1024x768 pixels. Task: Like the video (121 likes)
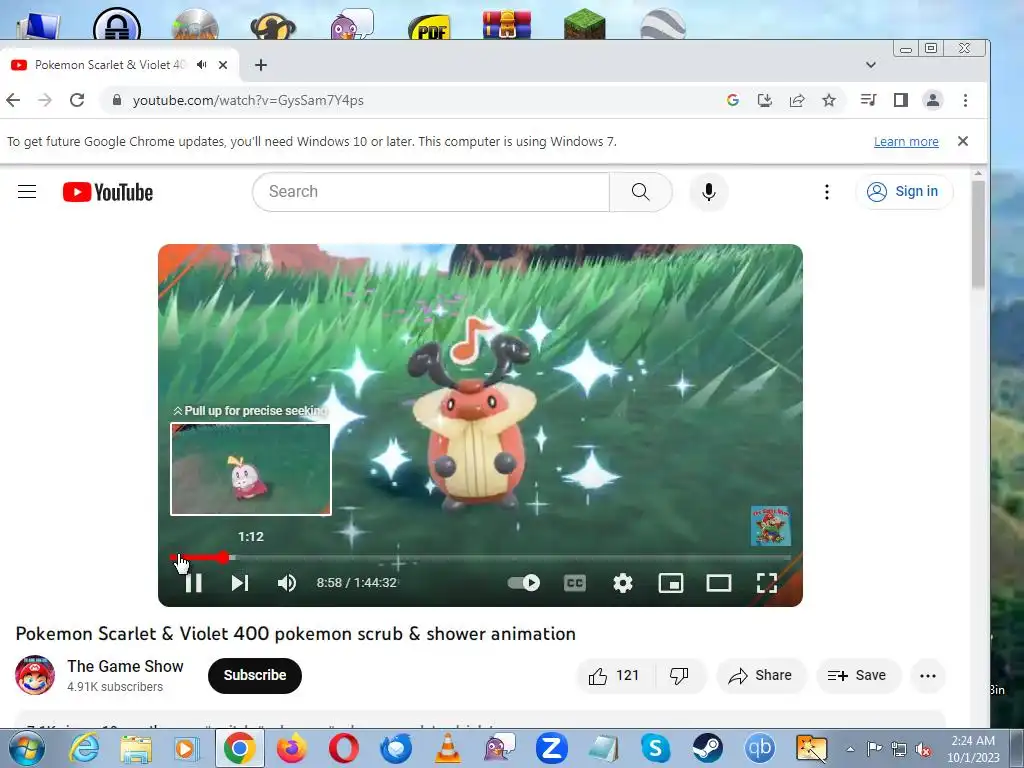613,675
